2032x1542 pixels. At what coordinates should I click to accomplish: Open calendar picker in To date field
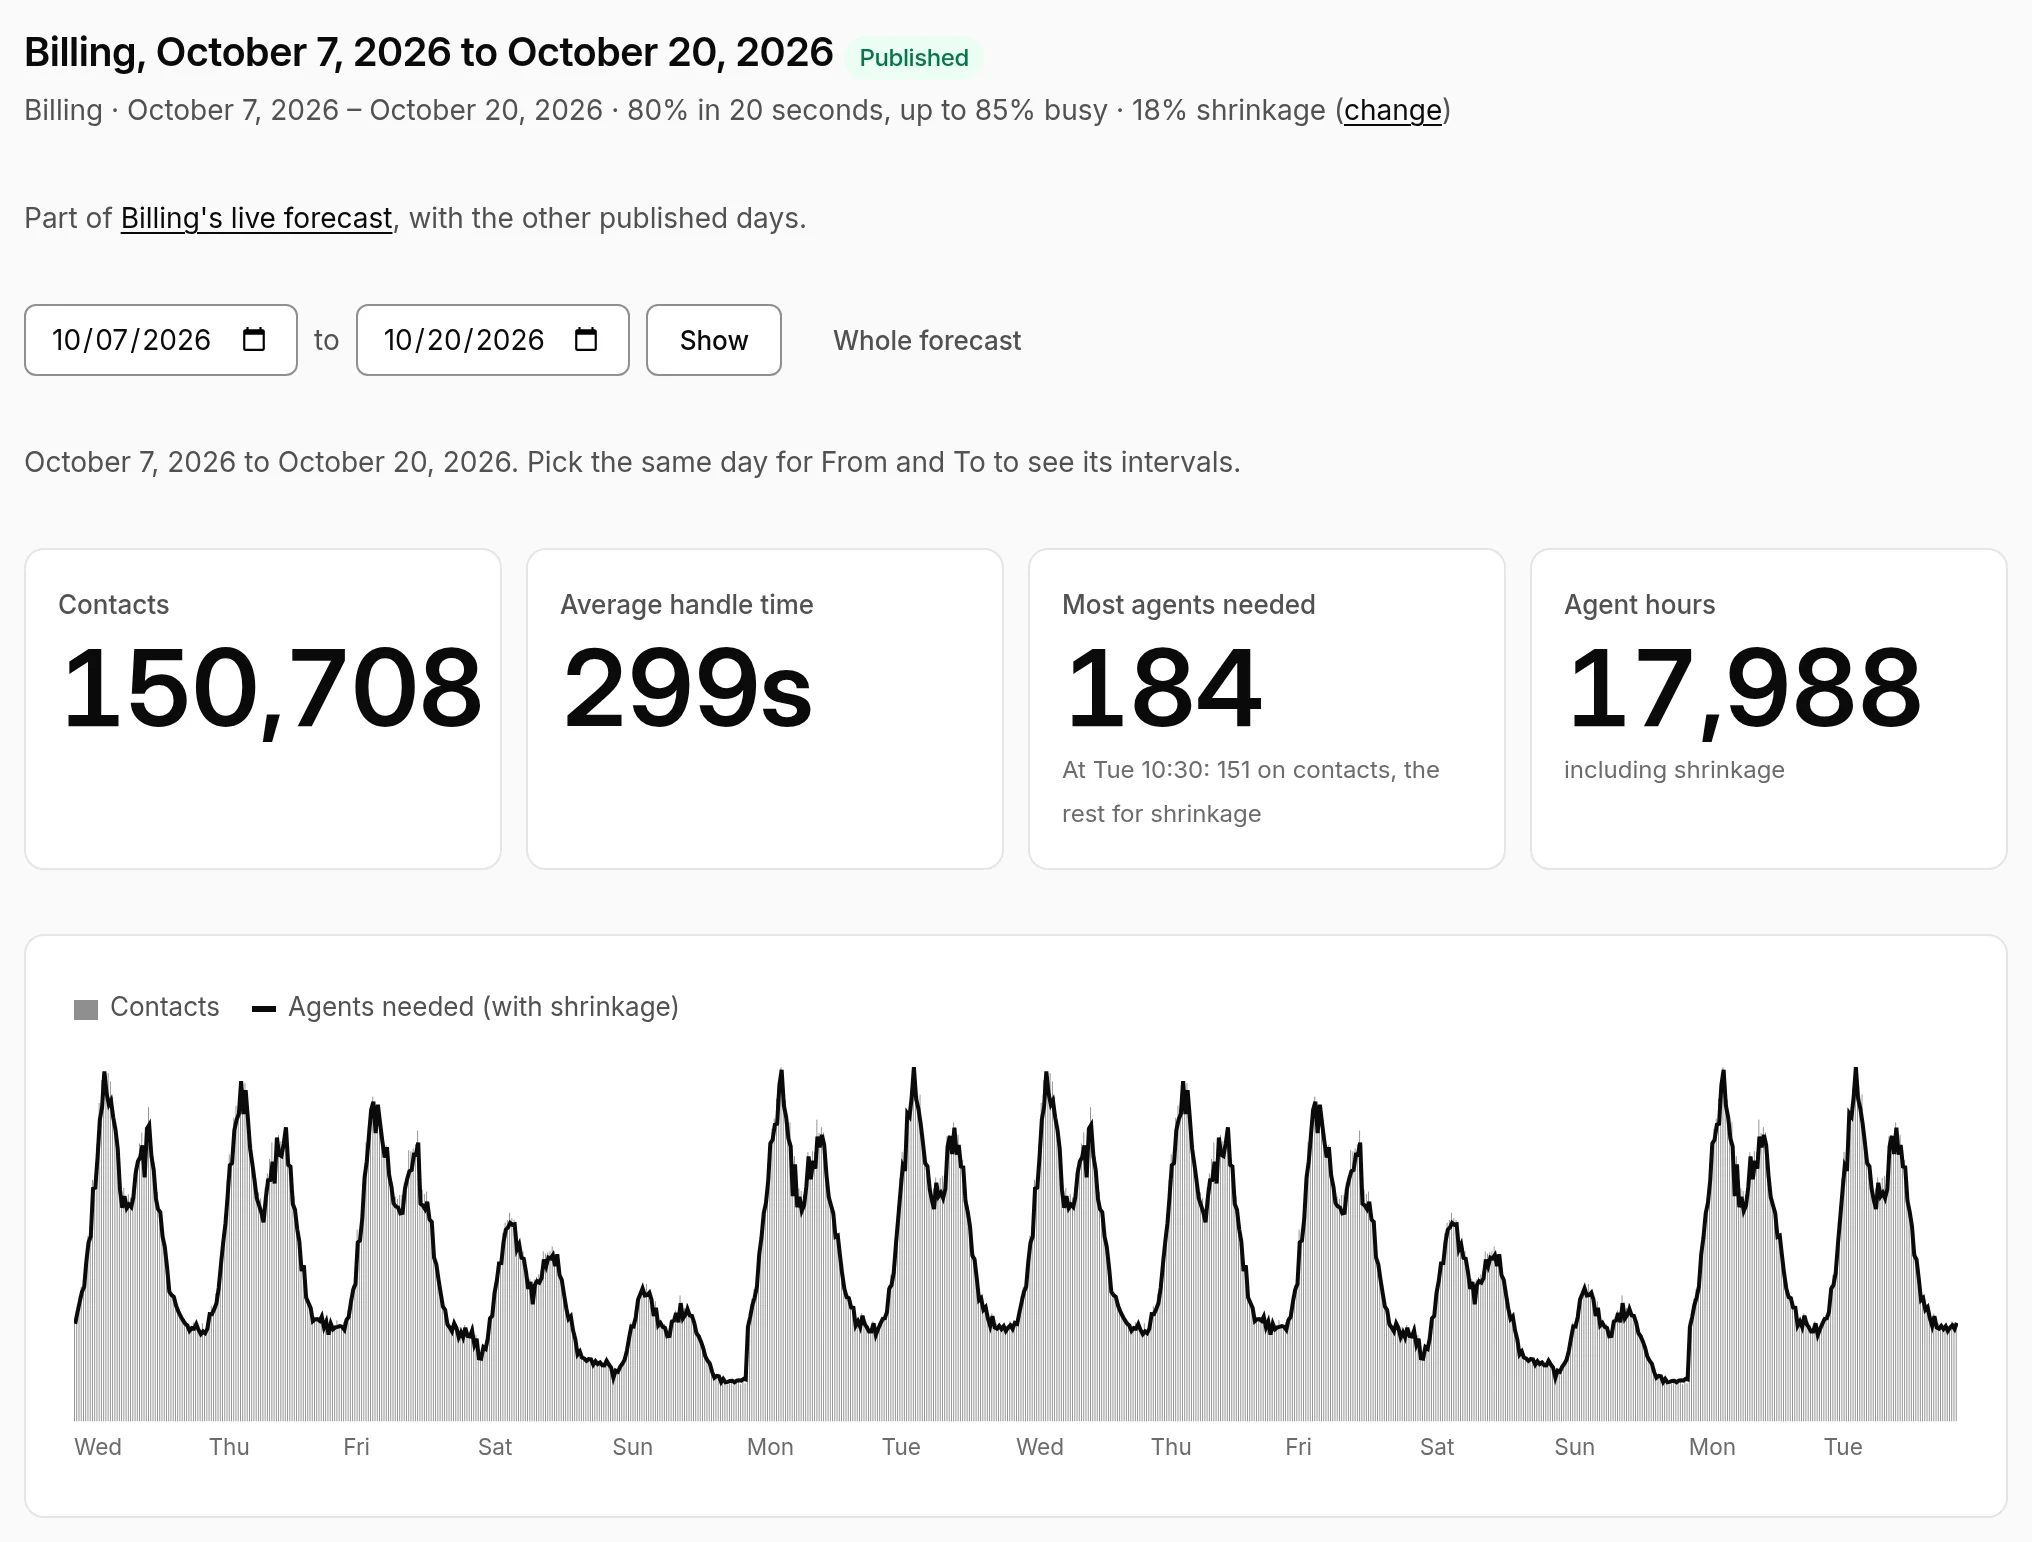(586, 340)
